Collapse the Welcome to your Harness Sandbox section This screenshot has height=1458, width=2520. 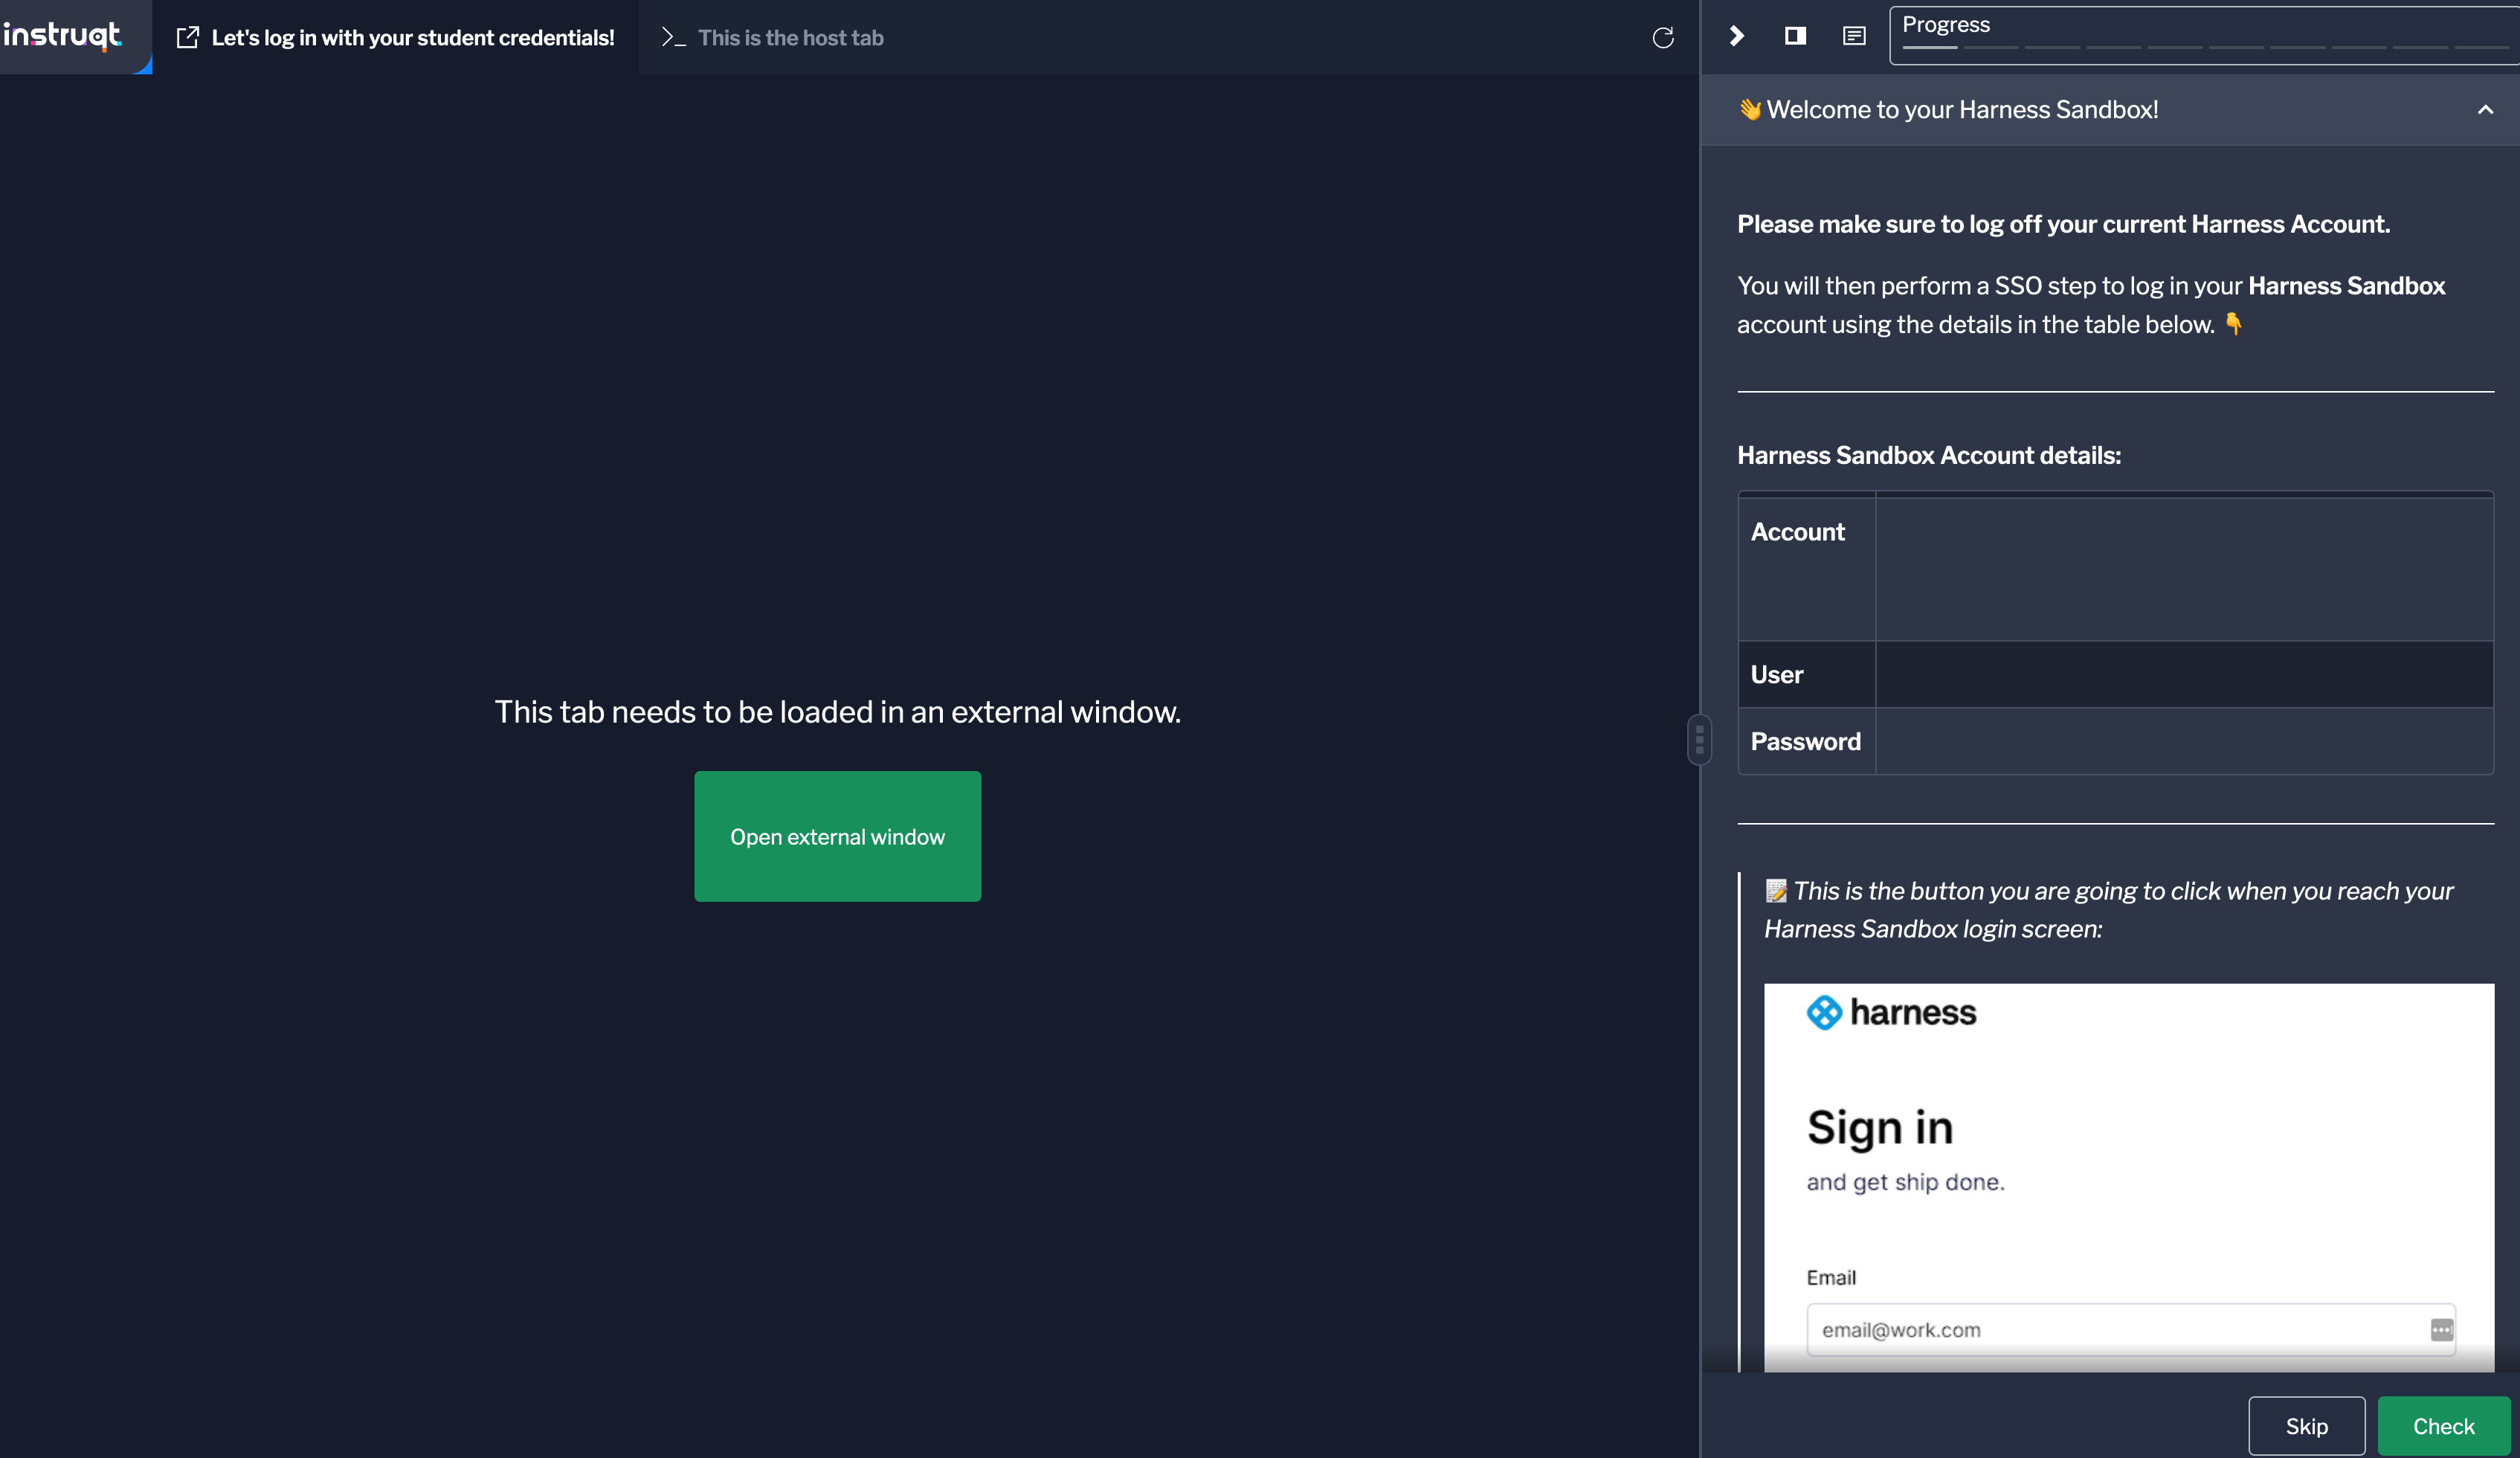2485,109
